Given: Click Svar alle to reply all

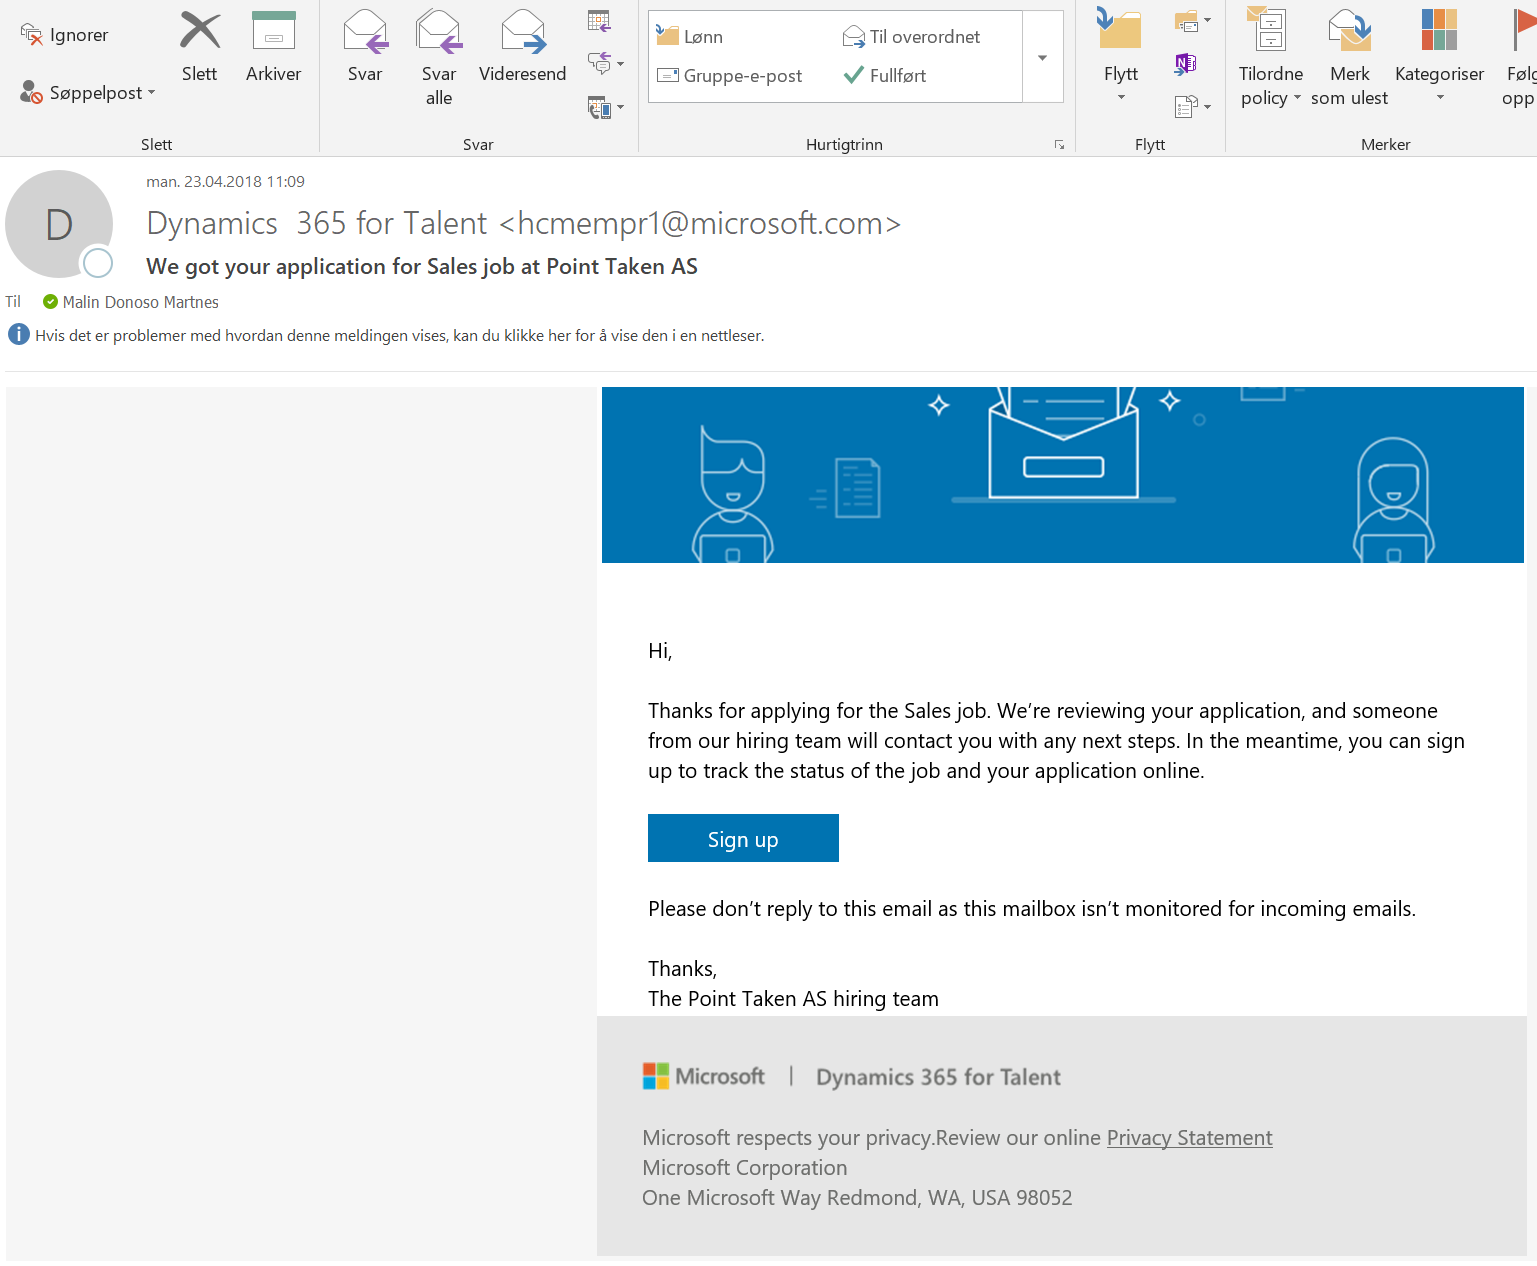Looking at the screenshot, I should pos(438,57).
